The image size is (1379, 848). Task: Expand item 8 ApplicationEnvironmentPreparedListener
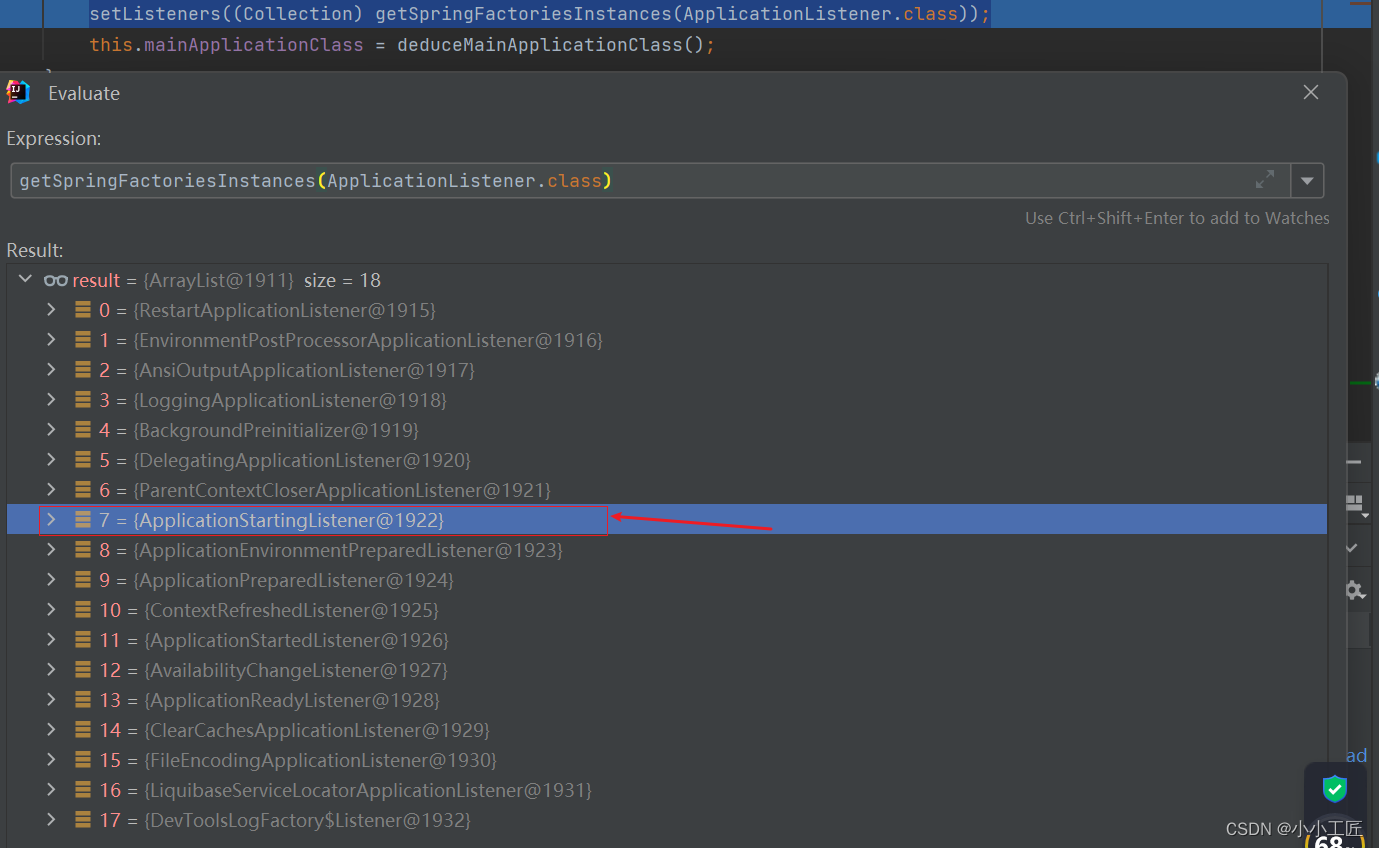(51, 550)
